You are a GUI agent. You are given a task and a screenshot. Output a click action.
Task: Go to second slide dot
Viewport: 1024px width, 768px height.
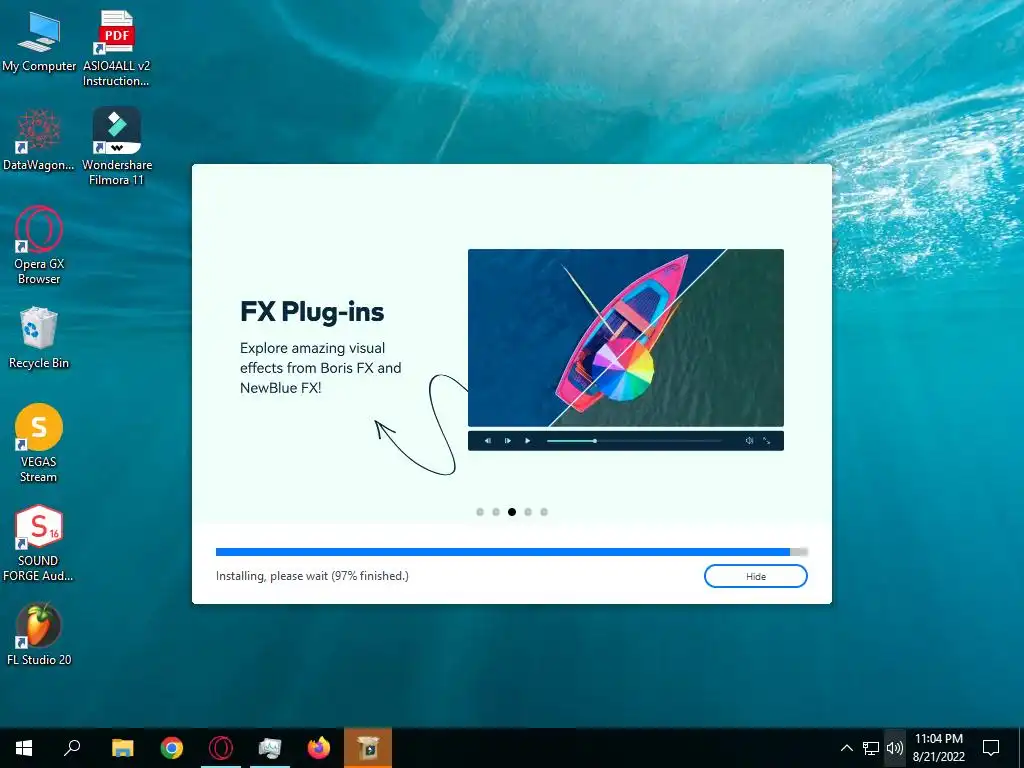click(496, 512)
